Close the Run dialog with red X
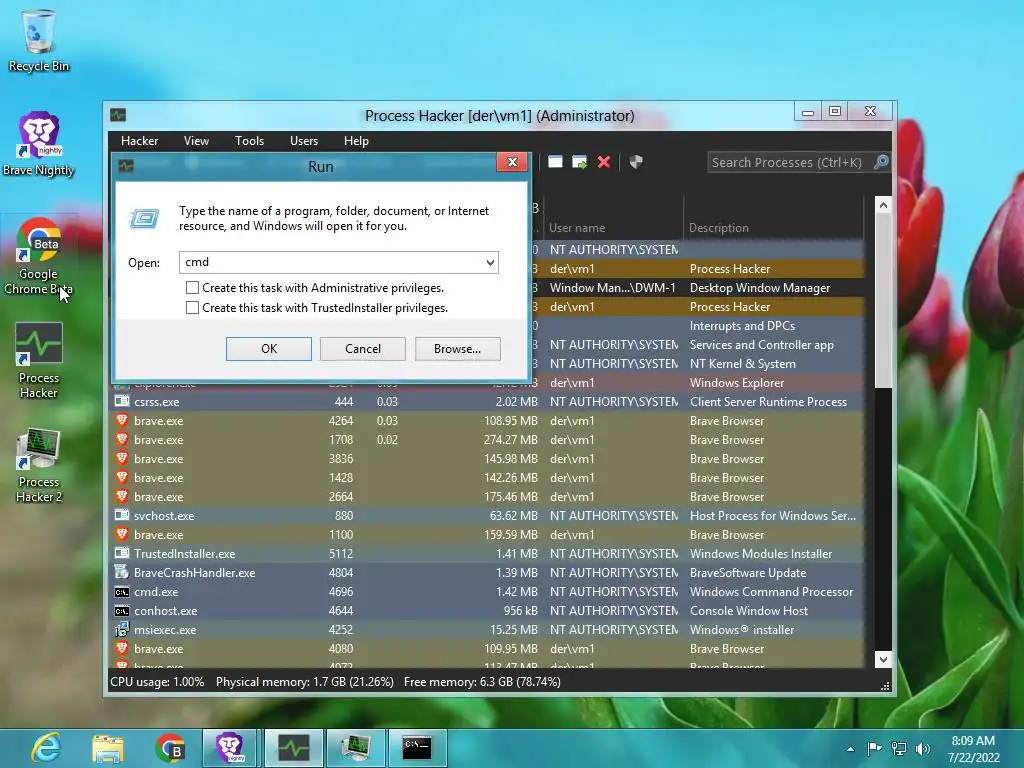This screenshot has width=1024, height=768. [x=512, y=162]
